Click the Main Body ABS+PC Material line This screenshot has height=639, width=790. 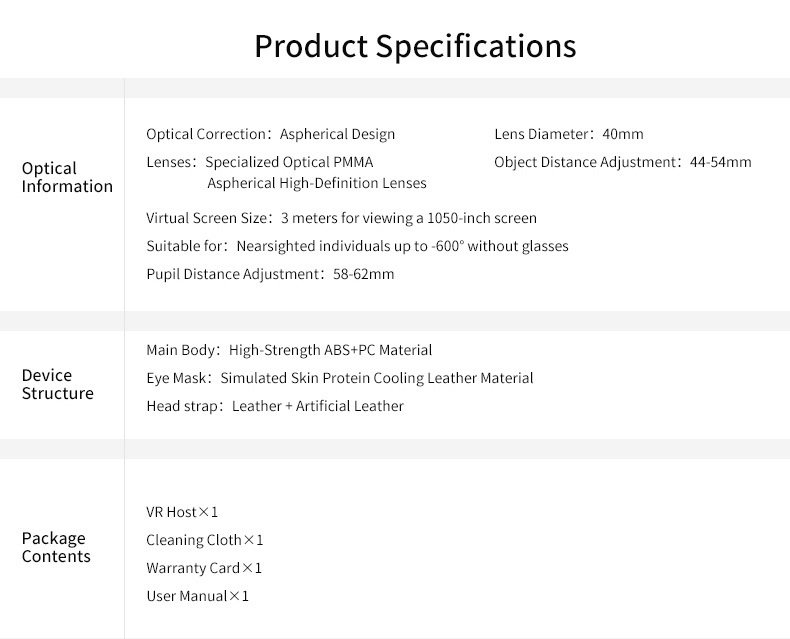pos(289,350)
